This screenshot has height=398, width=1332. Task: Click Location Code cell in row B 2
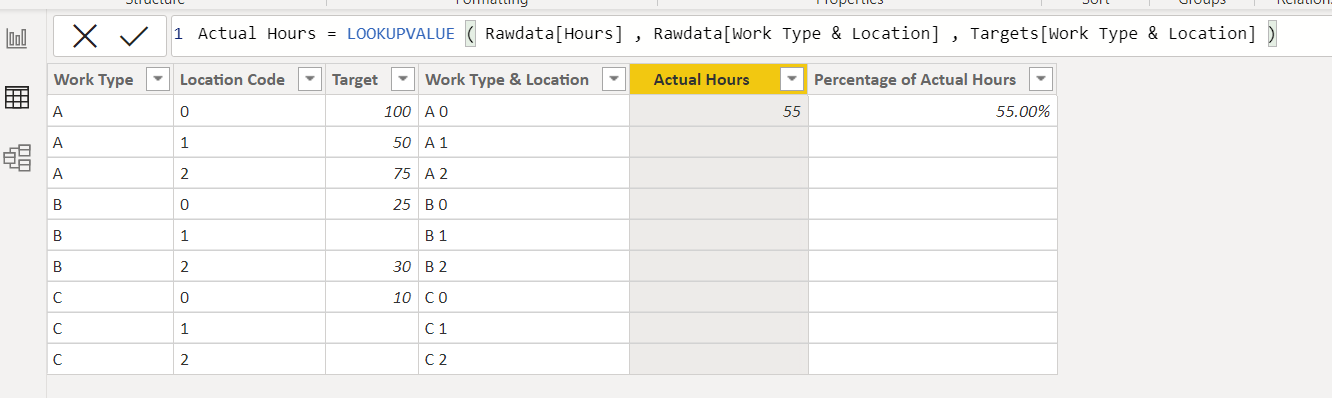[x=249, y=266]
